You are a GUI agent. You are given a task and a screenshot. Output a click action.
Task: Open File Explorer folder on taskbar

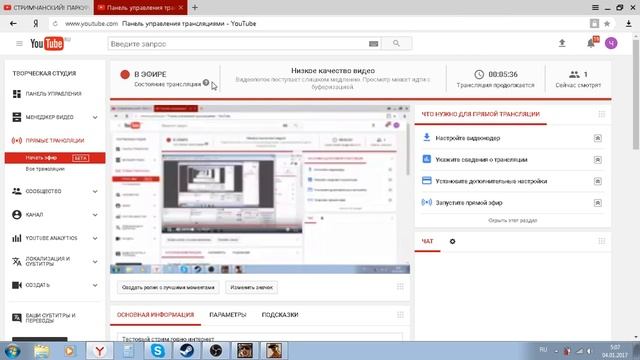(41, 351)
